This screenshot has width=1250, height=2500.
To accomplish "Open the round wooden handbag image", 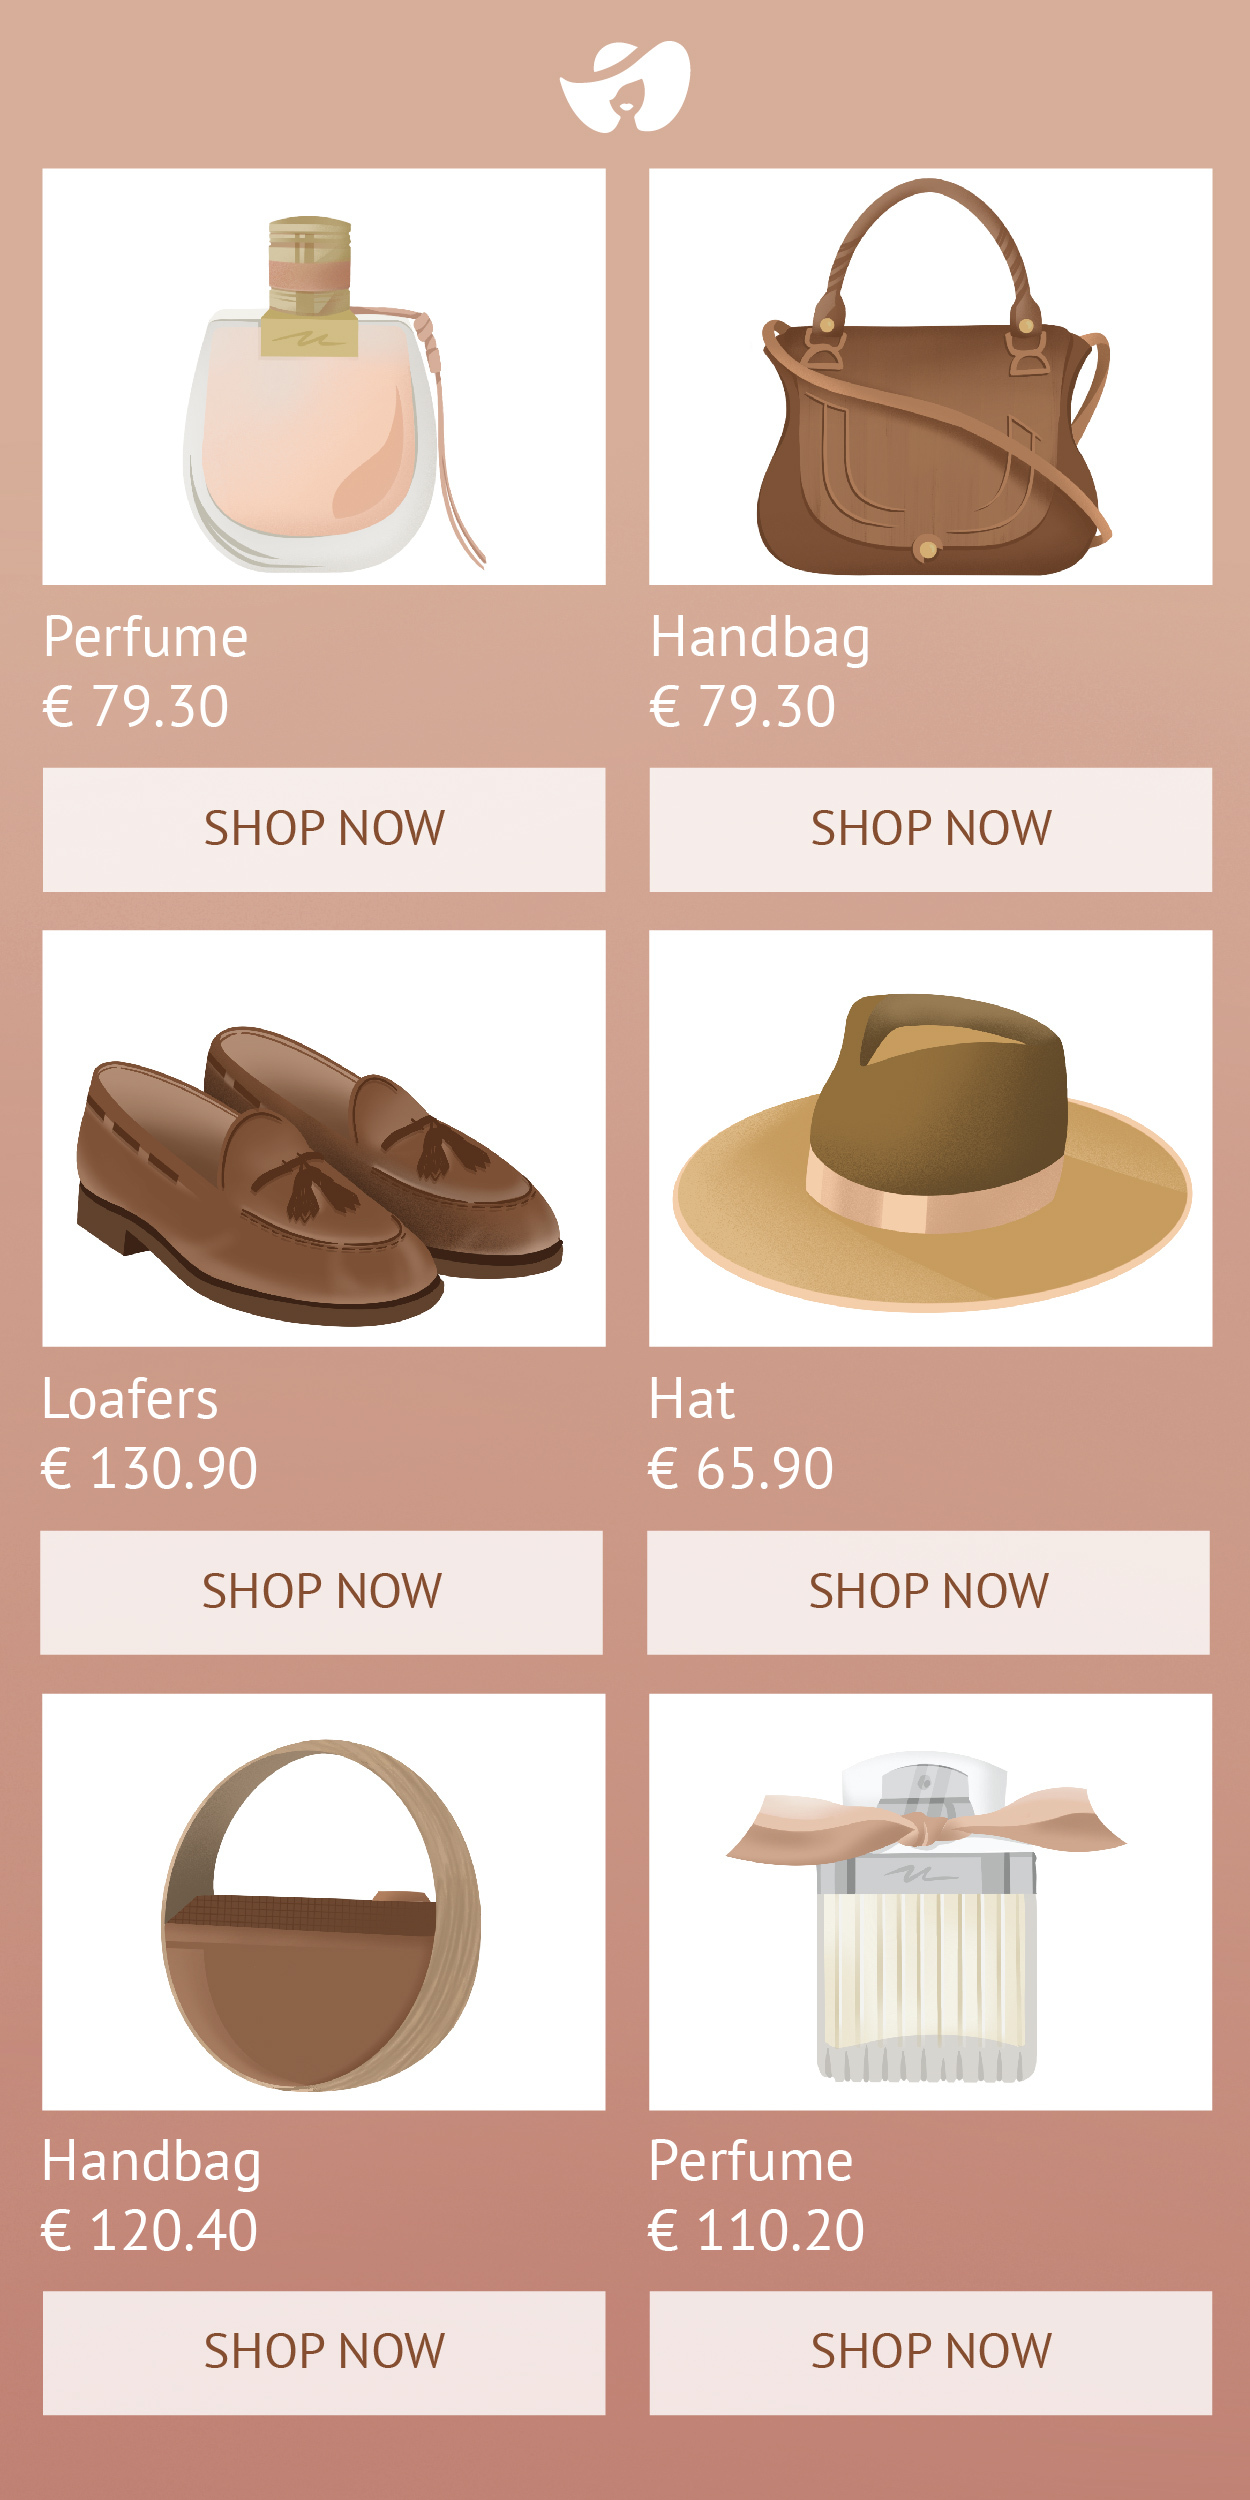I will tap(324, 1902).
